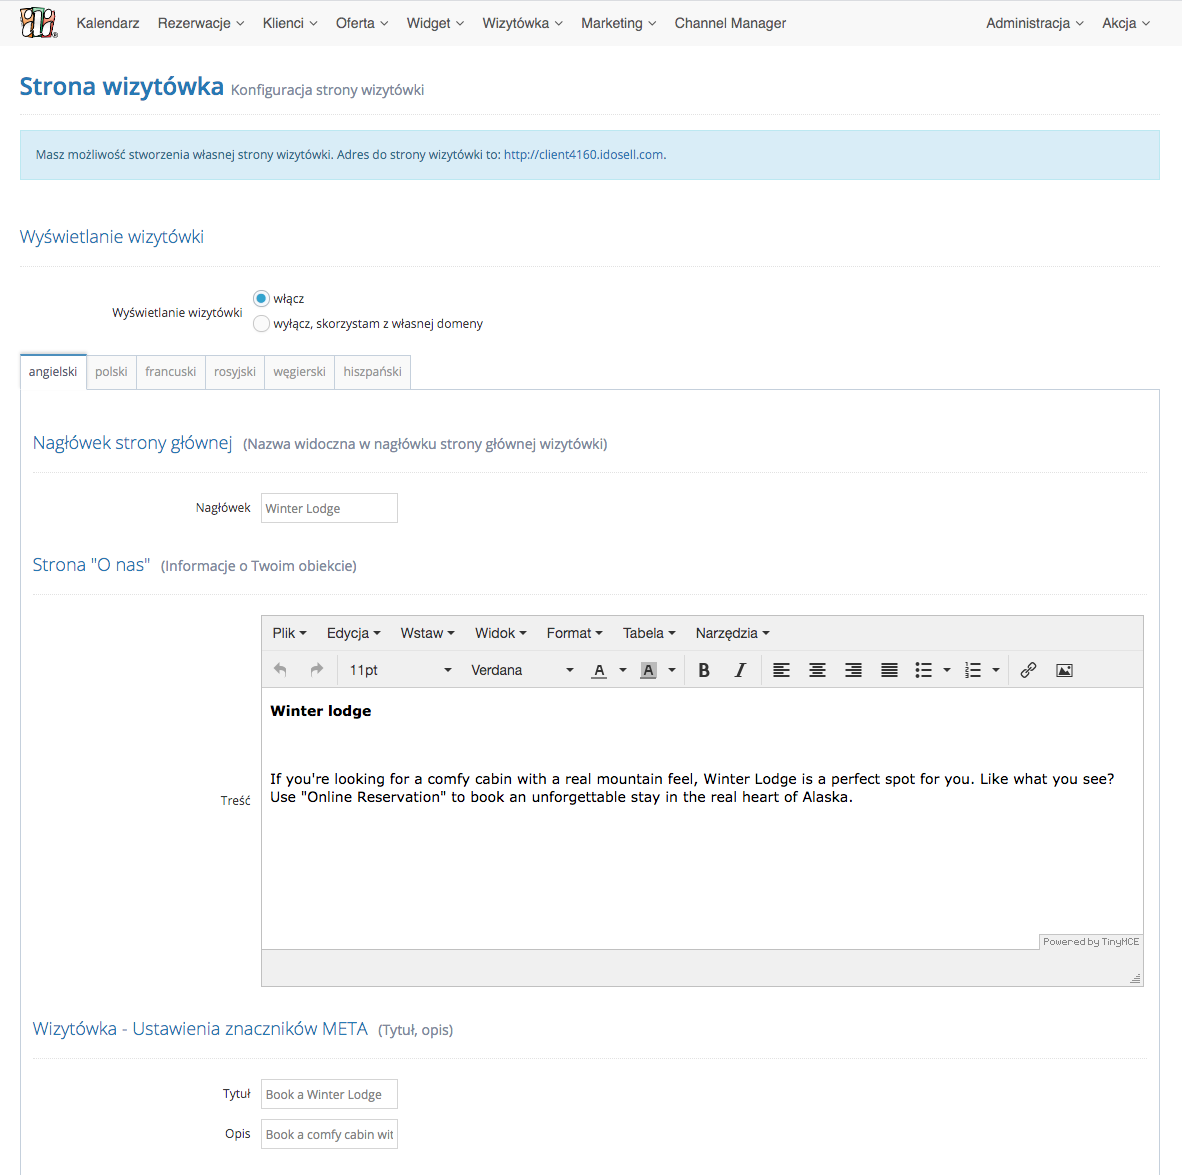Toggle italic formatting in the editor

tap(740, 670)
